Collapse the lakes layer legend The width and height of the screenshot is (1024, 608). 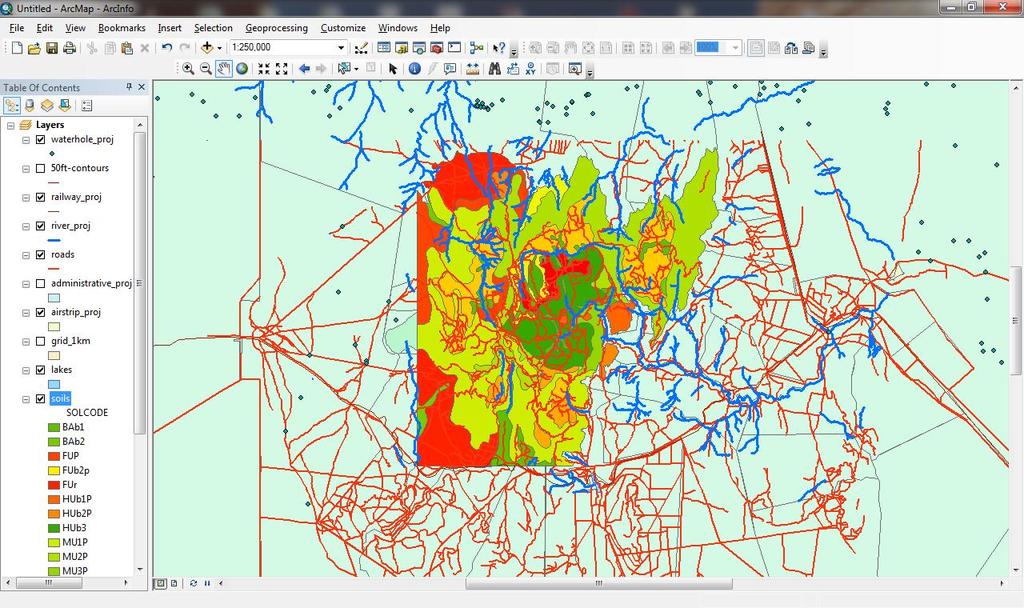[x=26, y=370]
